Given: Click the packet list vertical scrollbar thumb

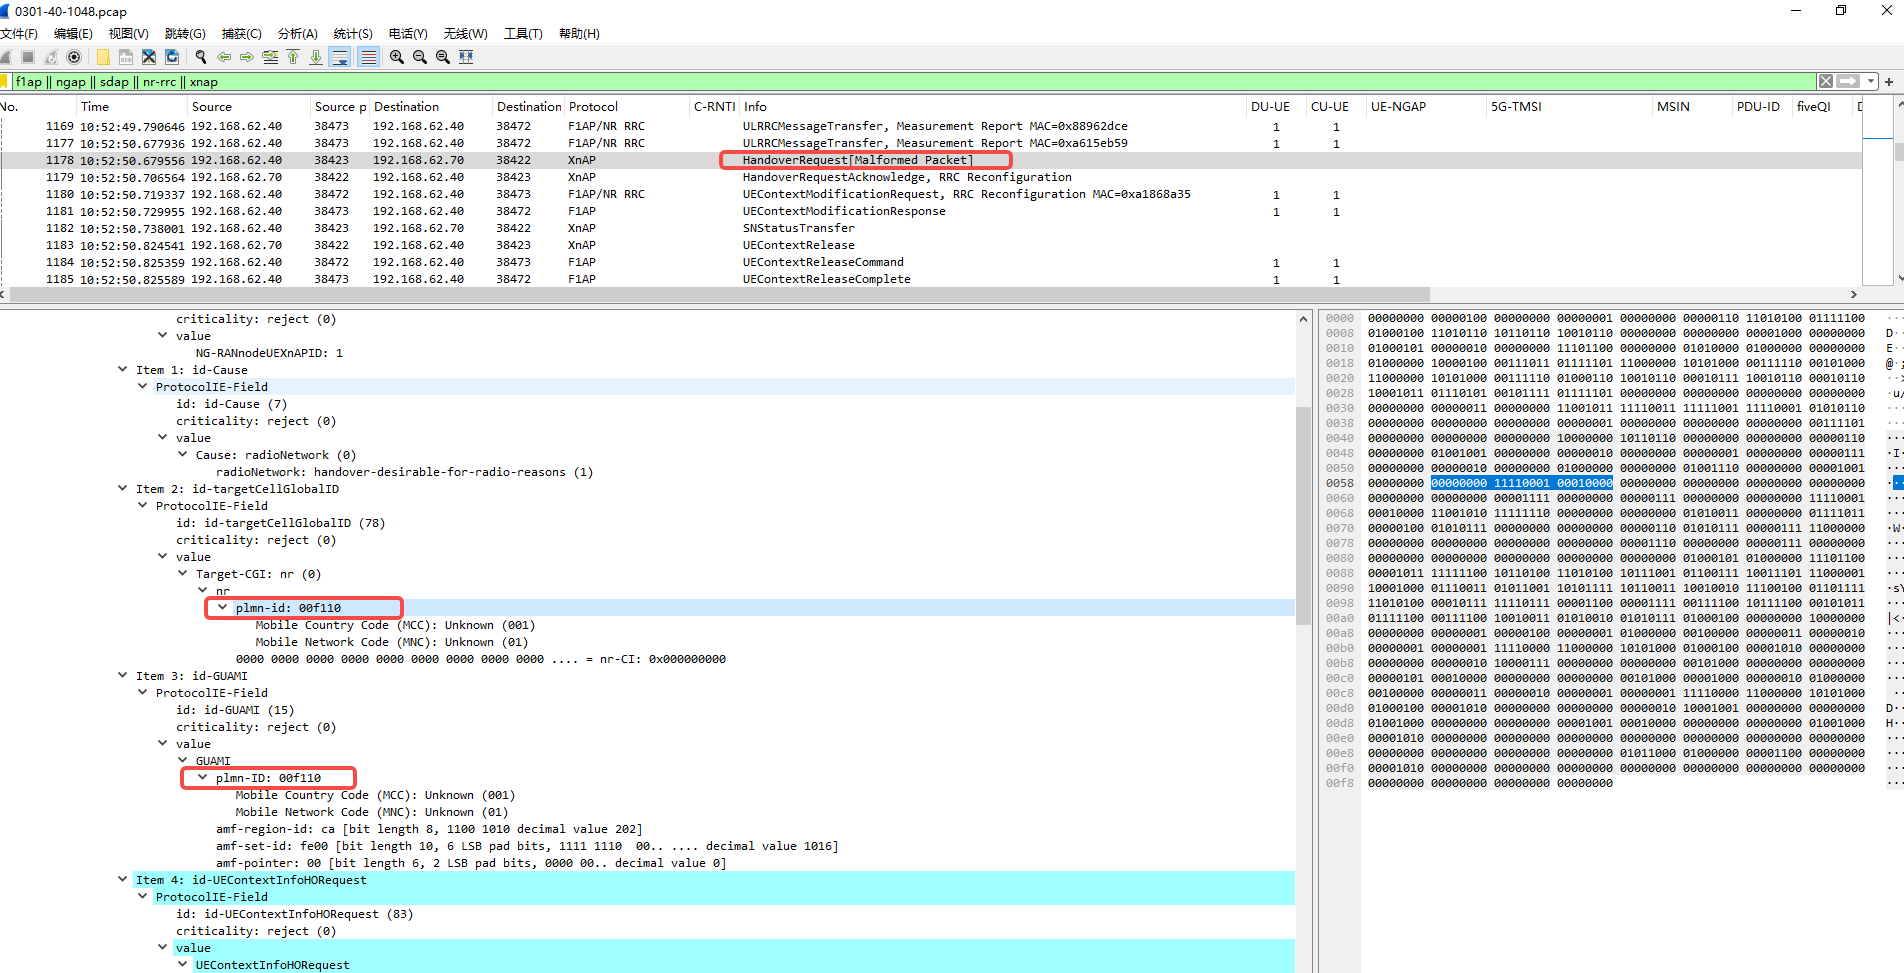Looking at the screenshot, I should (1898, 152).
